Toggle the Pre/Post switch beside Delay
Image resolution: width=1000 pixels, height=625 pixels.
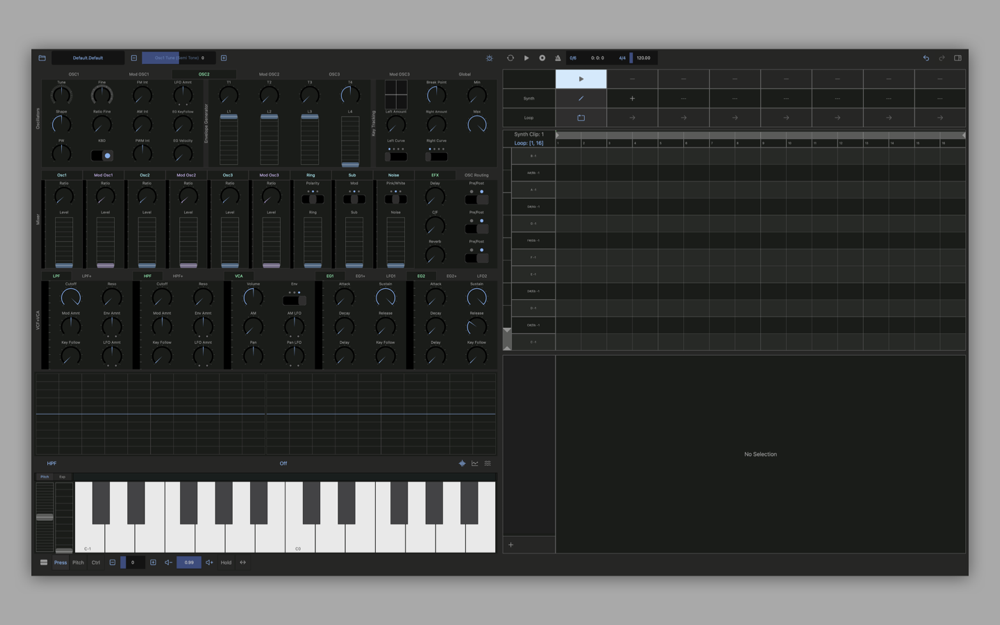tap(477, 198)
